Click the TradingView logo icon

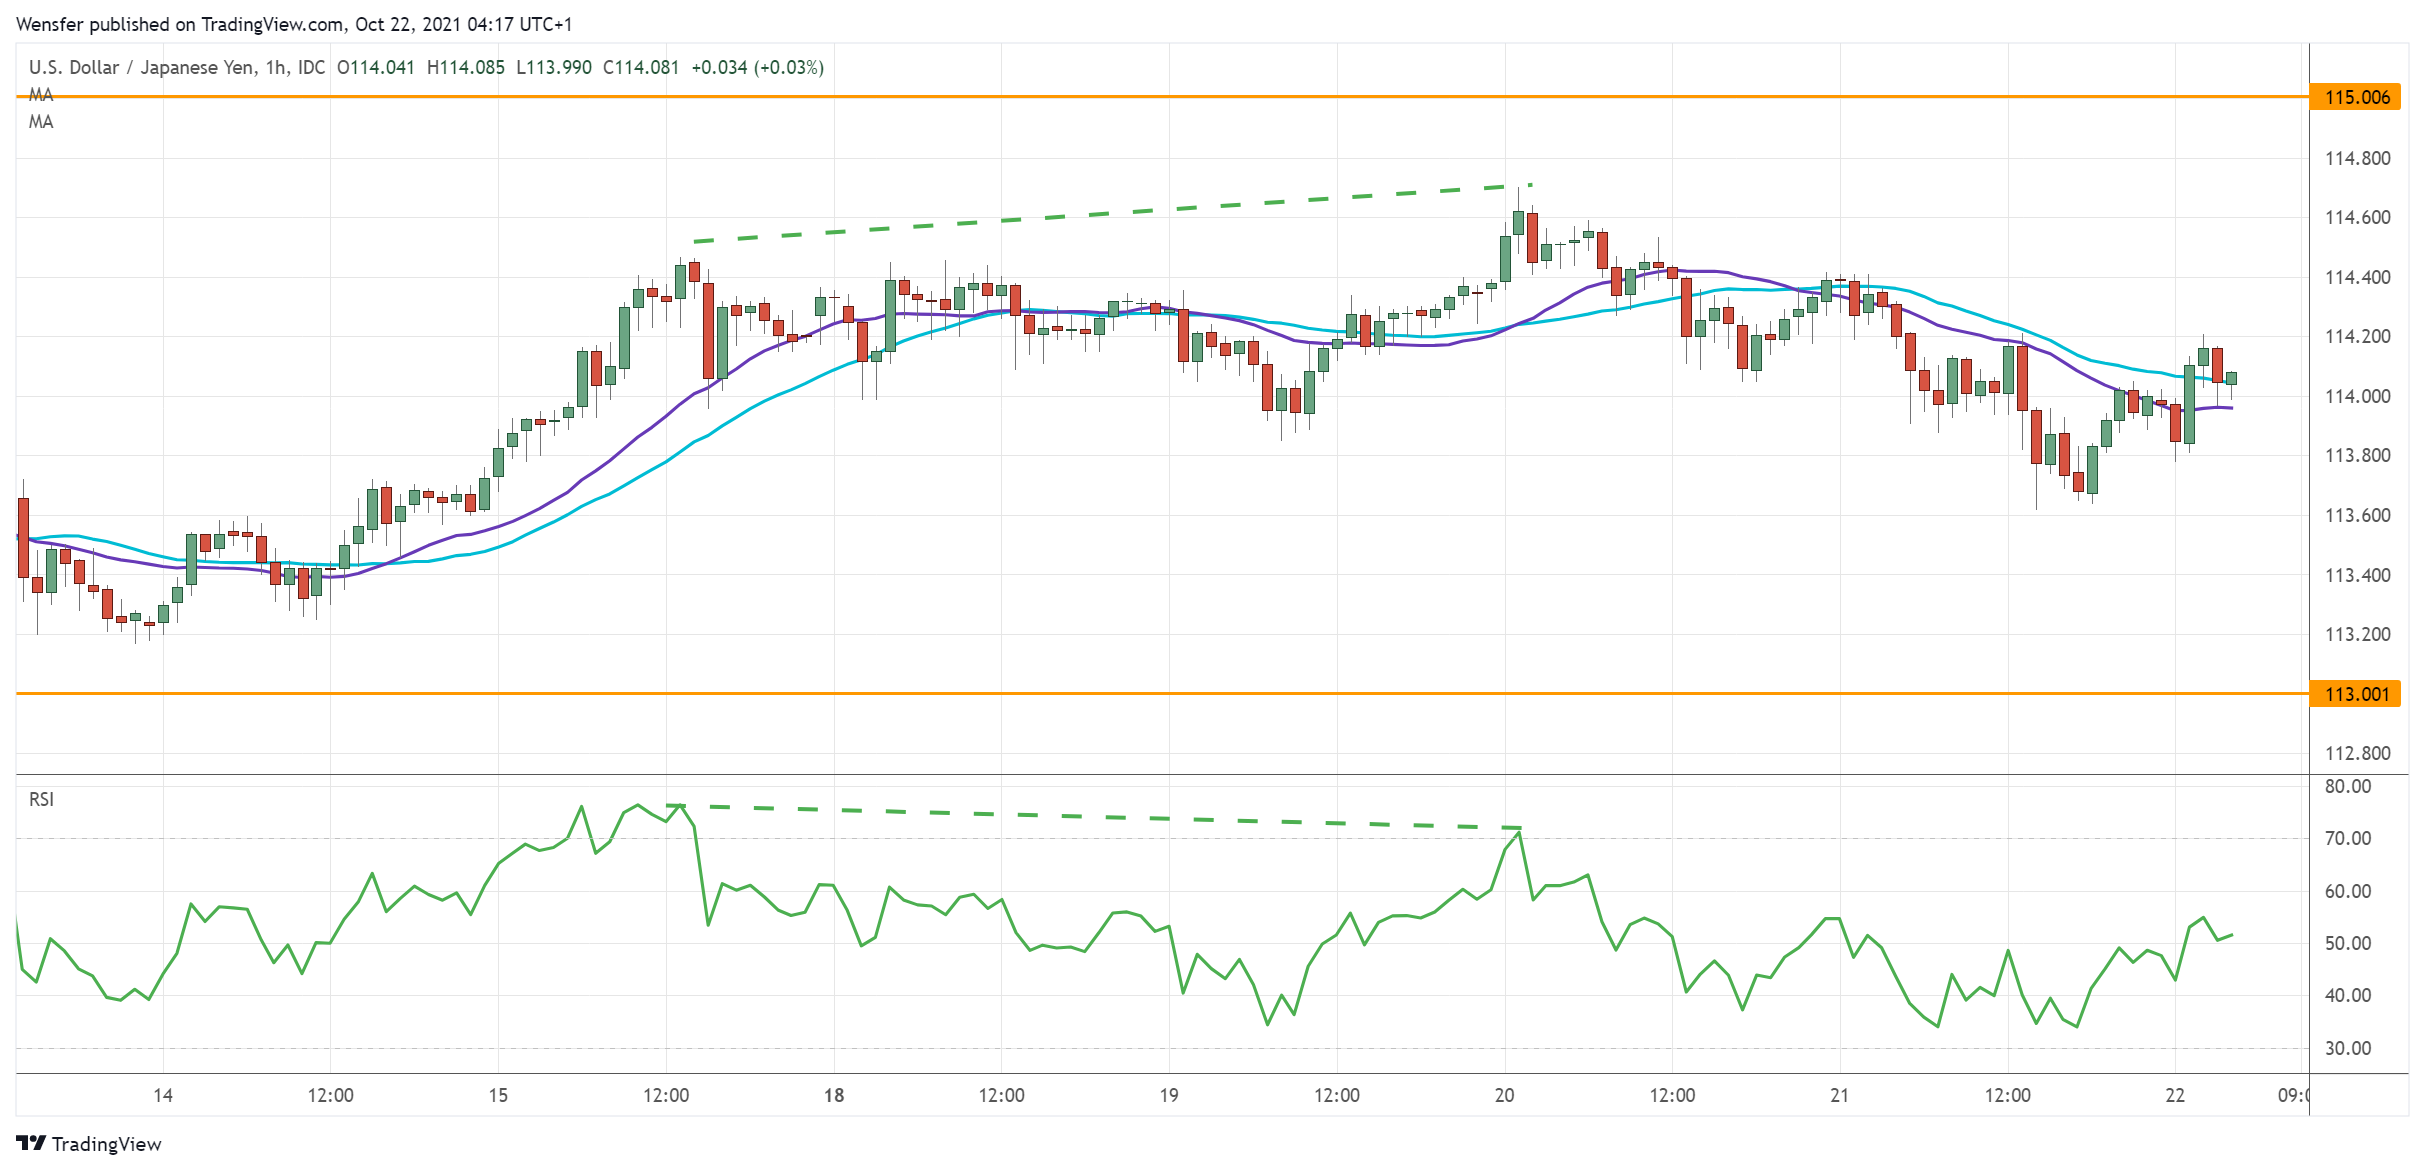pyautogui.click(x=30, y=1143)
